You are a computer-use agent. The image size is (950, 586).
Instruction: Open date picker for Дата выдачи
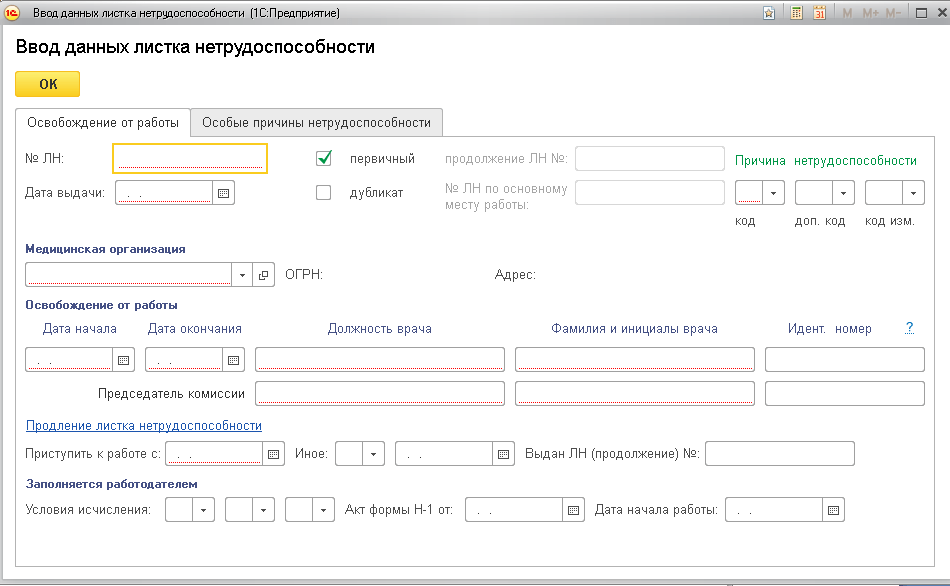point(224,193)
